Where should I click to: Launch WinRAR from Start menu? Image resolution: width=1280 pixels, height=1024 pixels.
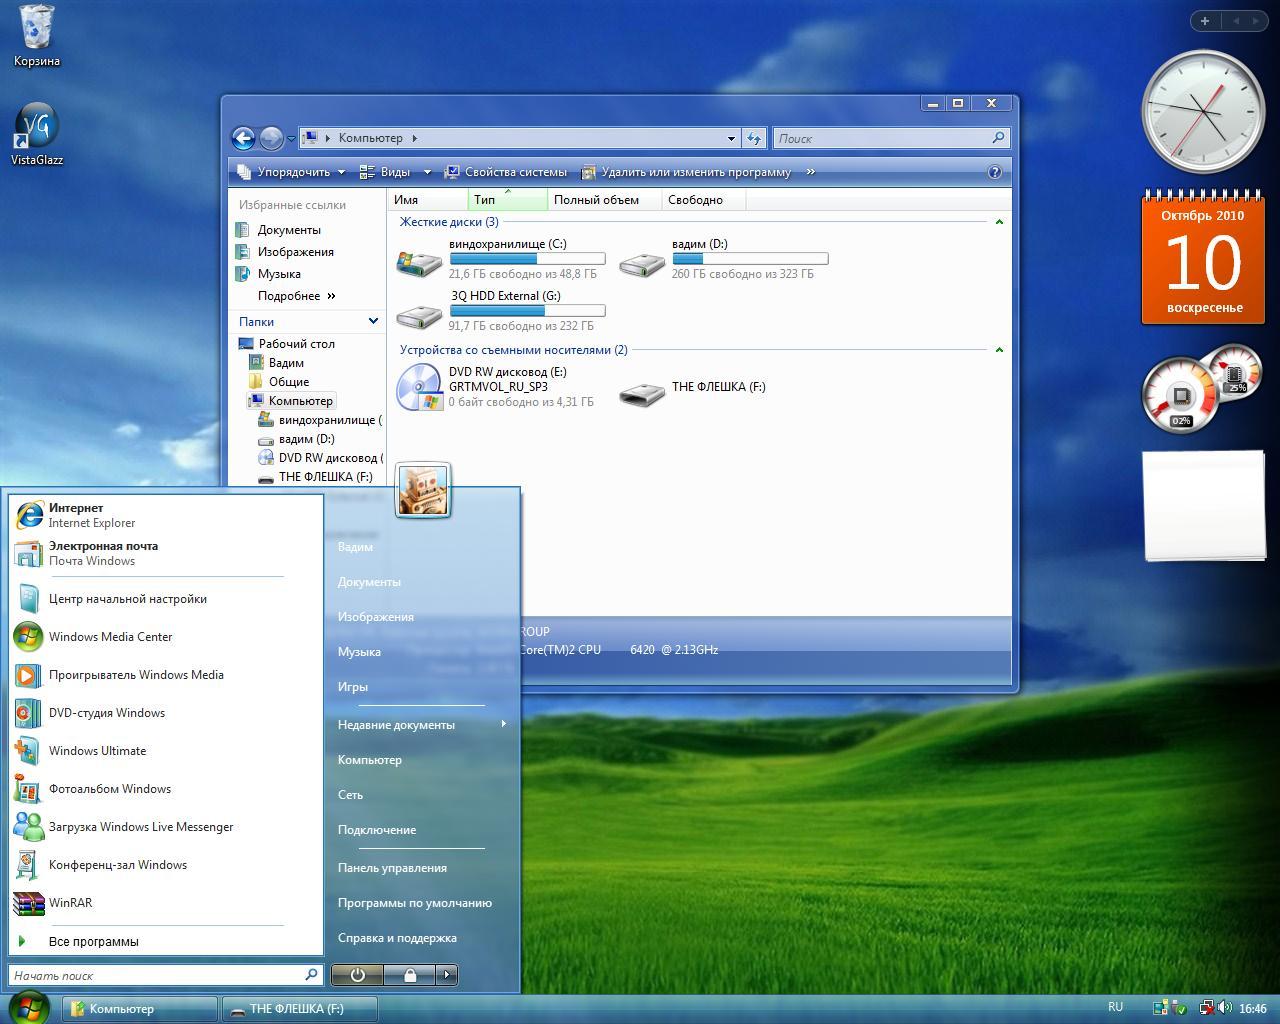pos(166,903)
